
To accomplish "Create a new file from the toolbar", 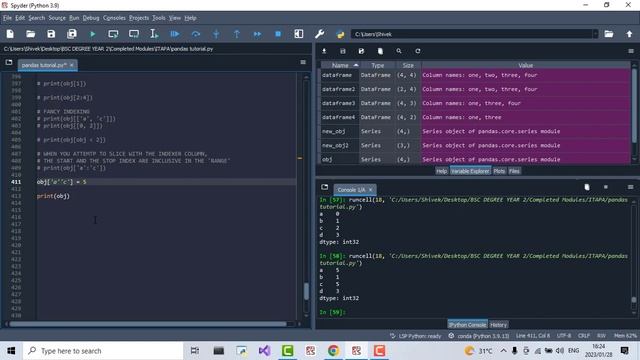I will (x=10, y=34).
